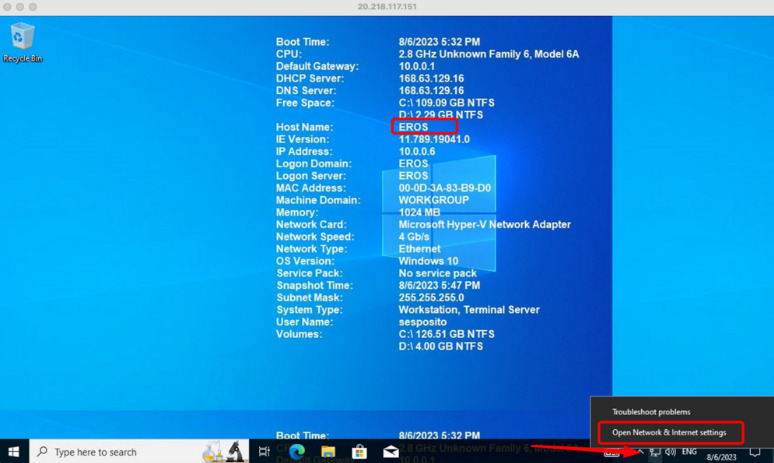Click the volume speaker tray icon

coord(670,452)
